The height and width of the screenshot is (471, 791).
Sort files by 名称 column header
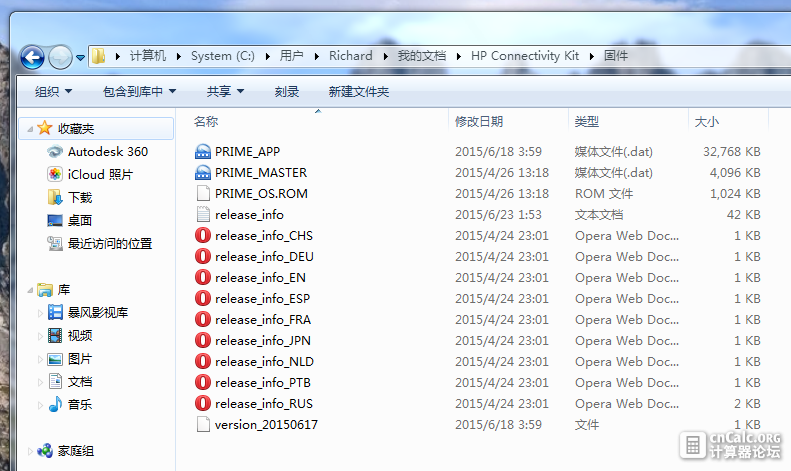tap(206, 122)
